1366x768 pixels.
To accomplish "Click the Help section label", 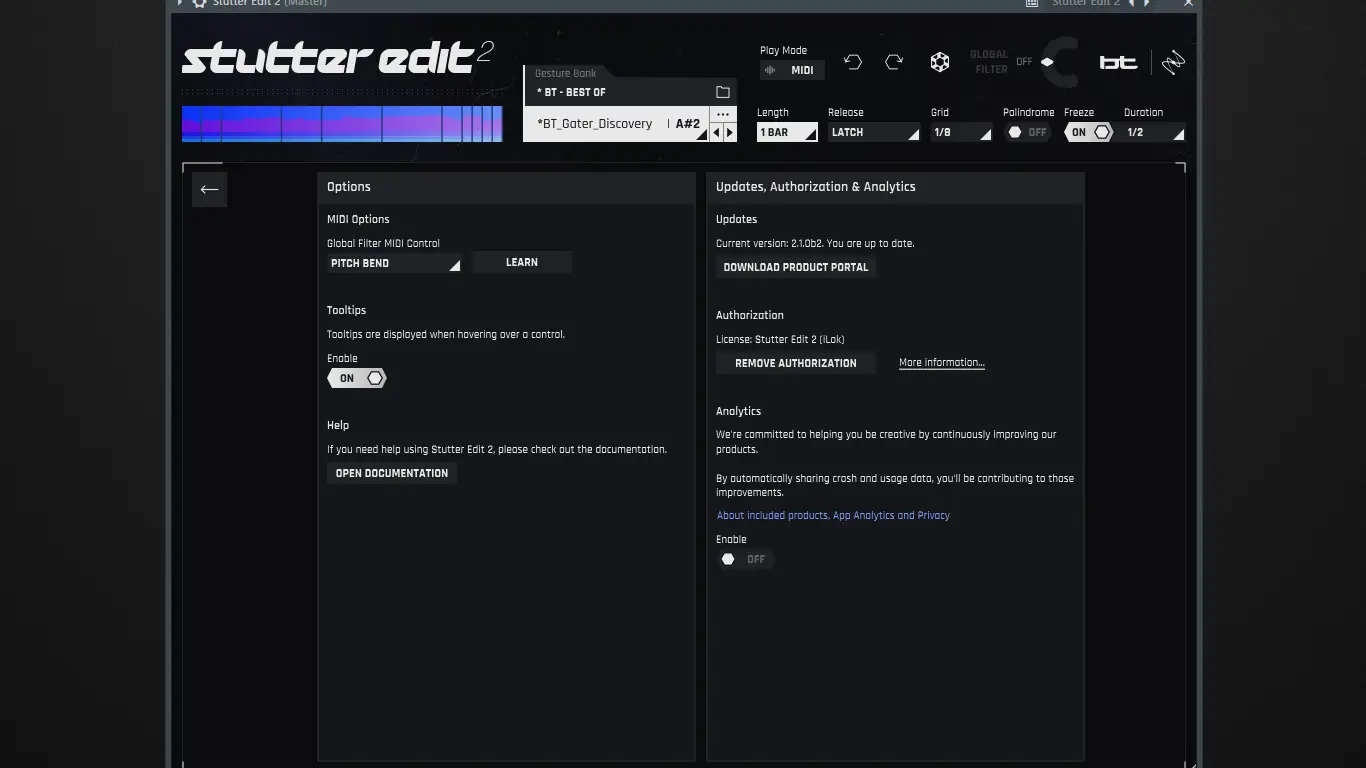I will coord(338,425).
